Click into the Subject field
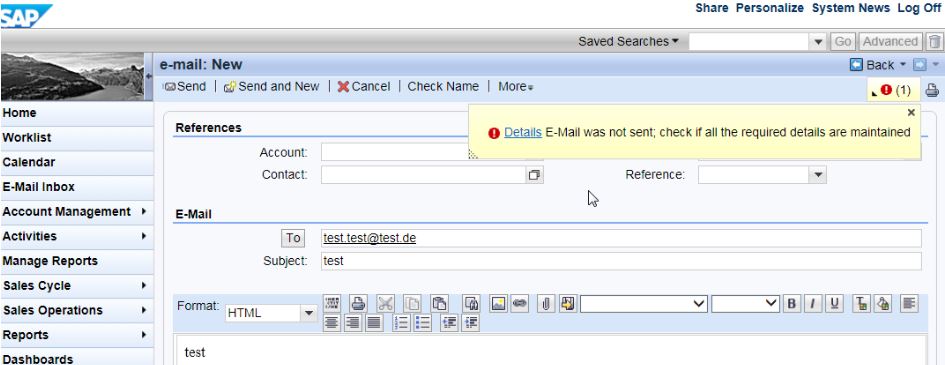Viewport: 945px width, 365px height. pyautogui.click(x=621, y=261)
